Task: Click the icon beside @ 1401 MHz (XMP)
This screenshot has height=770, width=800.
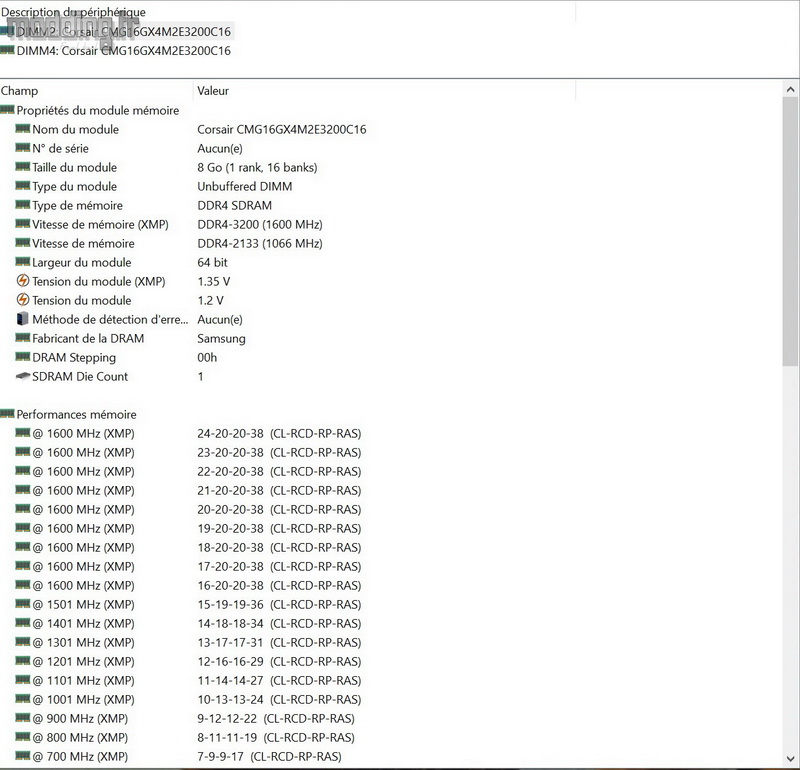Action: click(x=22, y=623)
